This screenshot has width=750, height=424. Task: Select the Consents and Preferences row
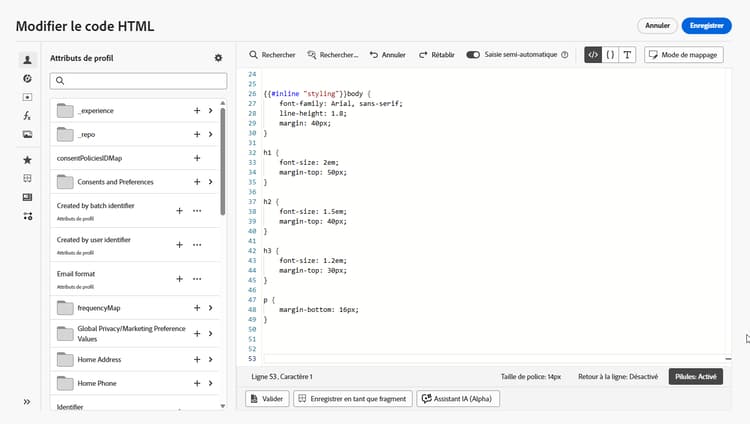[x=135, y=182]
